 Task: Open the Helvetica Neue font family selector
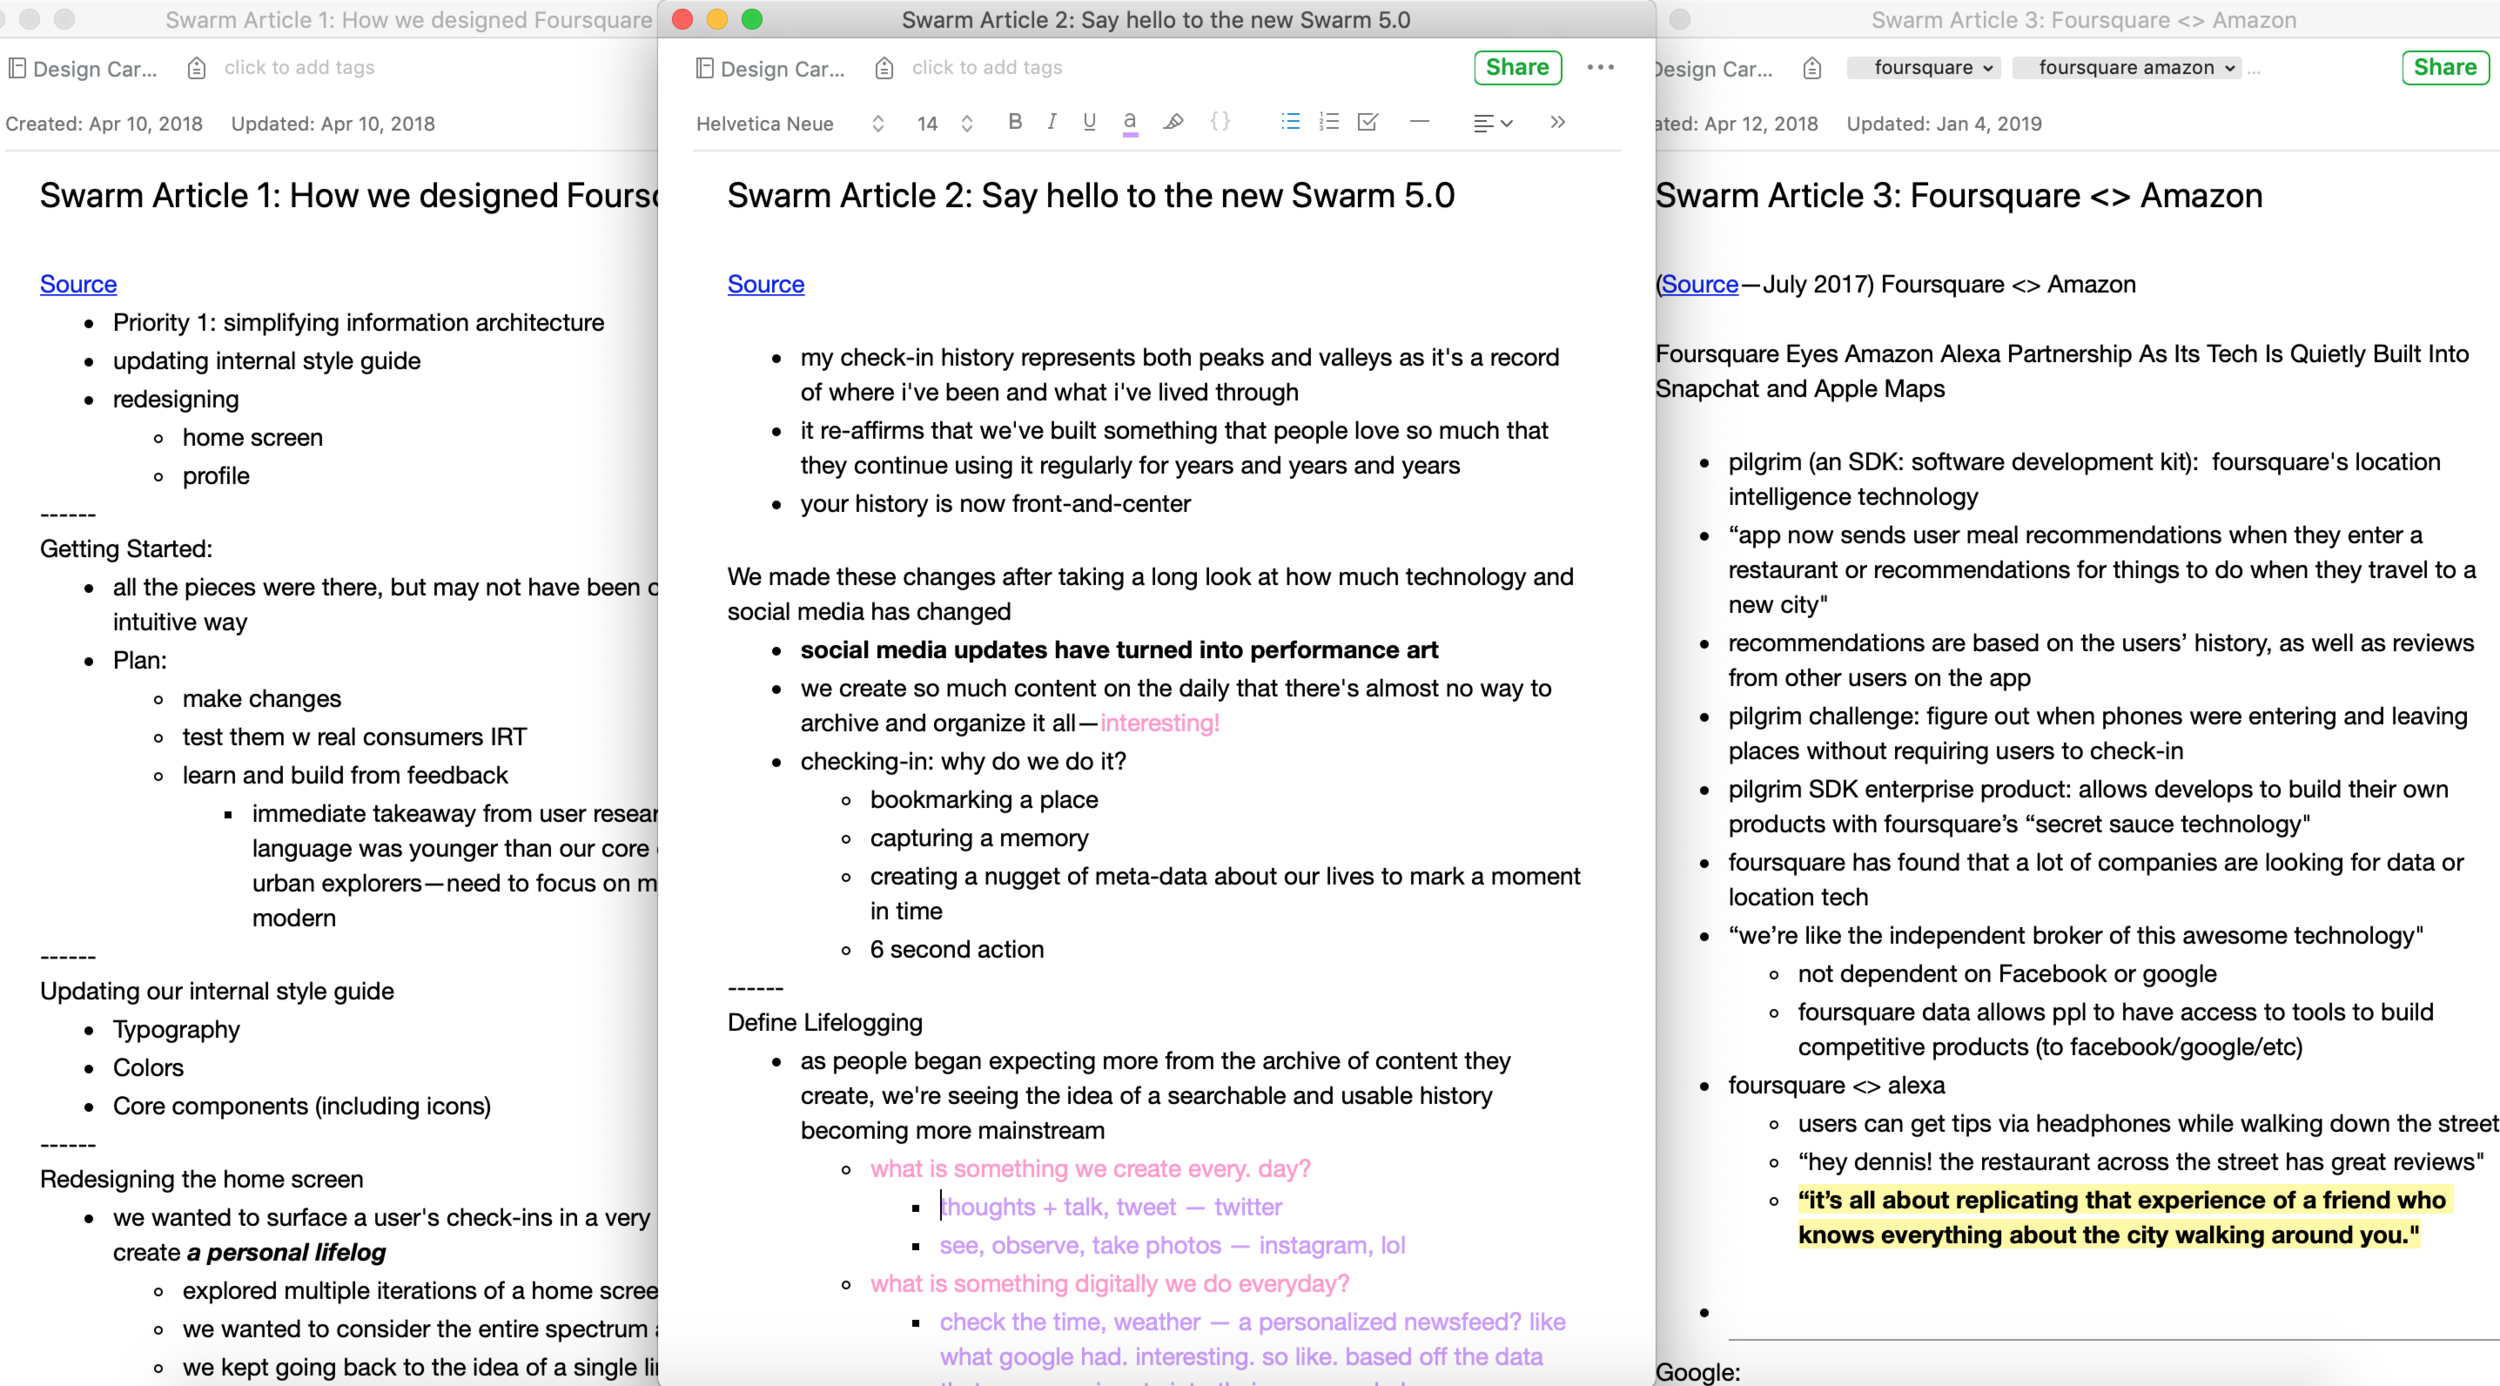click(x=790, y=124)
